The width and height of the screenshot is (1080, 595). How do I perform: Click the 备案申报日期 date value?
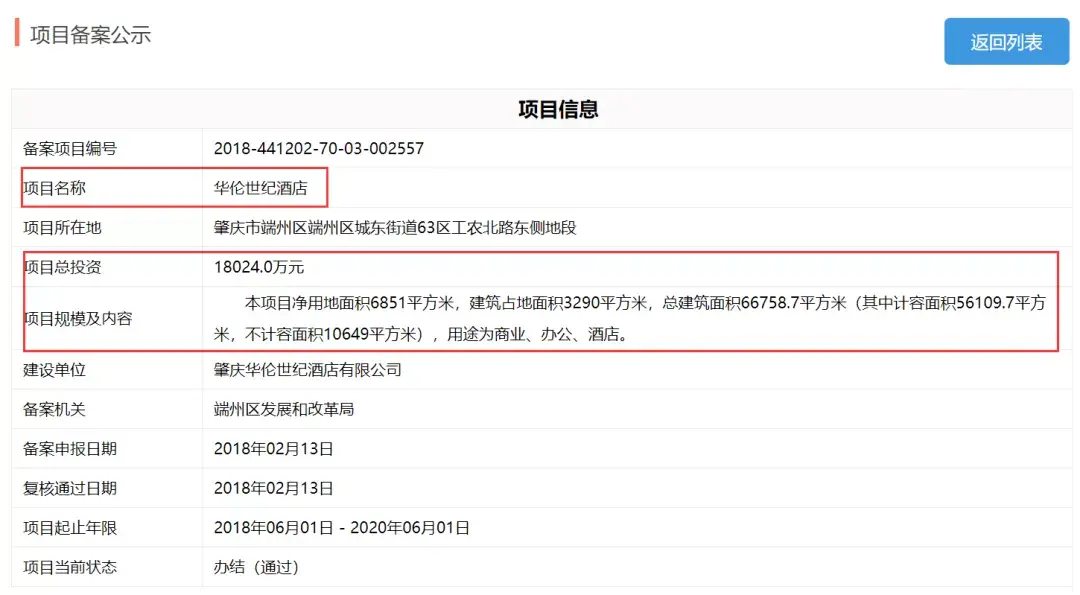pyautogui.click(x=273, y=449)
